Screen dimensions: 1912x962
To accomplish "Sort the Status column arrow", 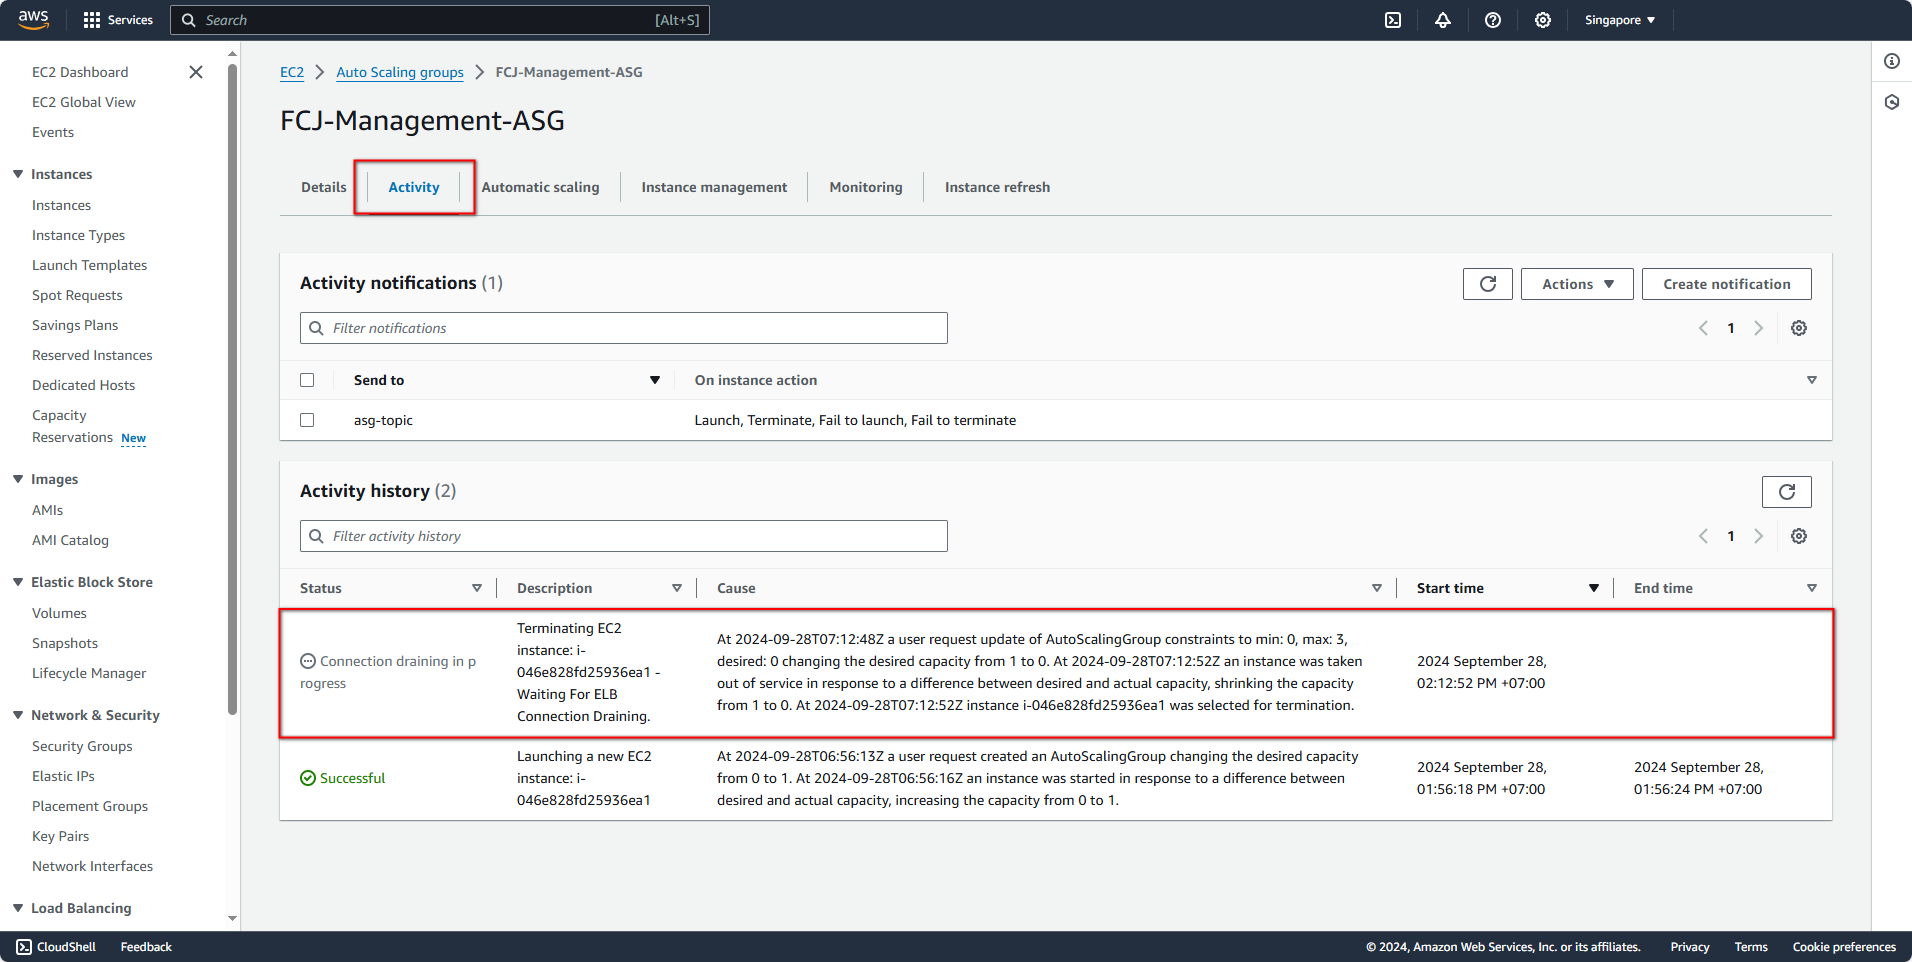I will pyautogui.click(x=477, y=588).
